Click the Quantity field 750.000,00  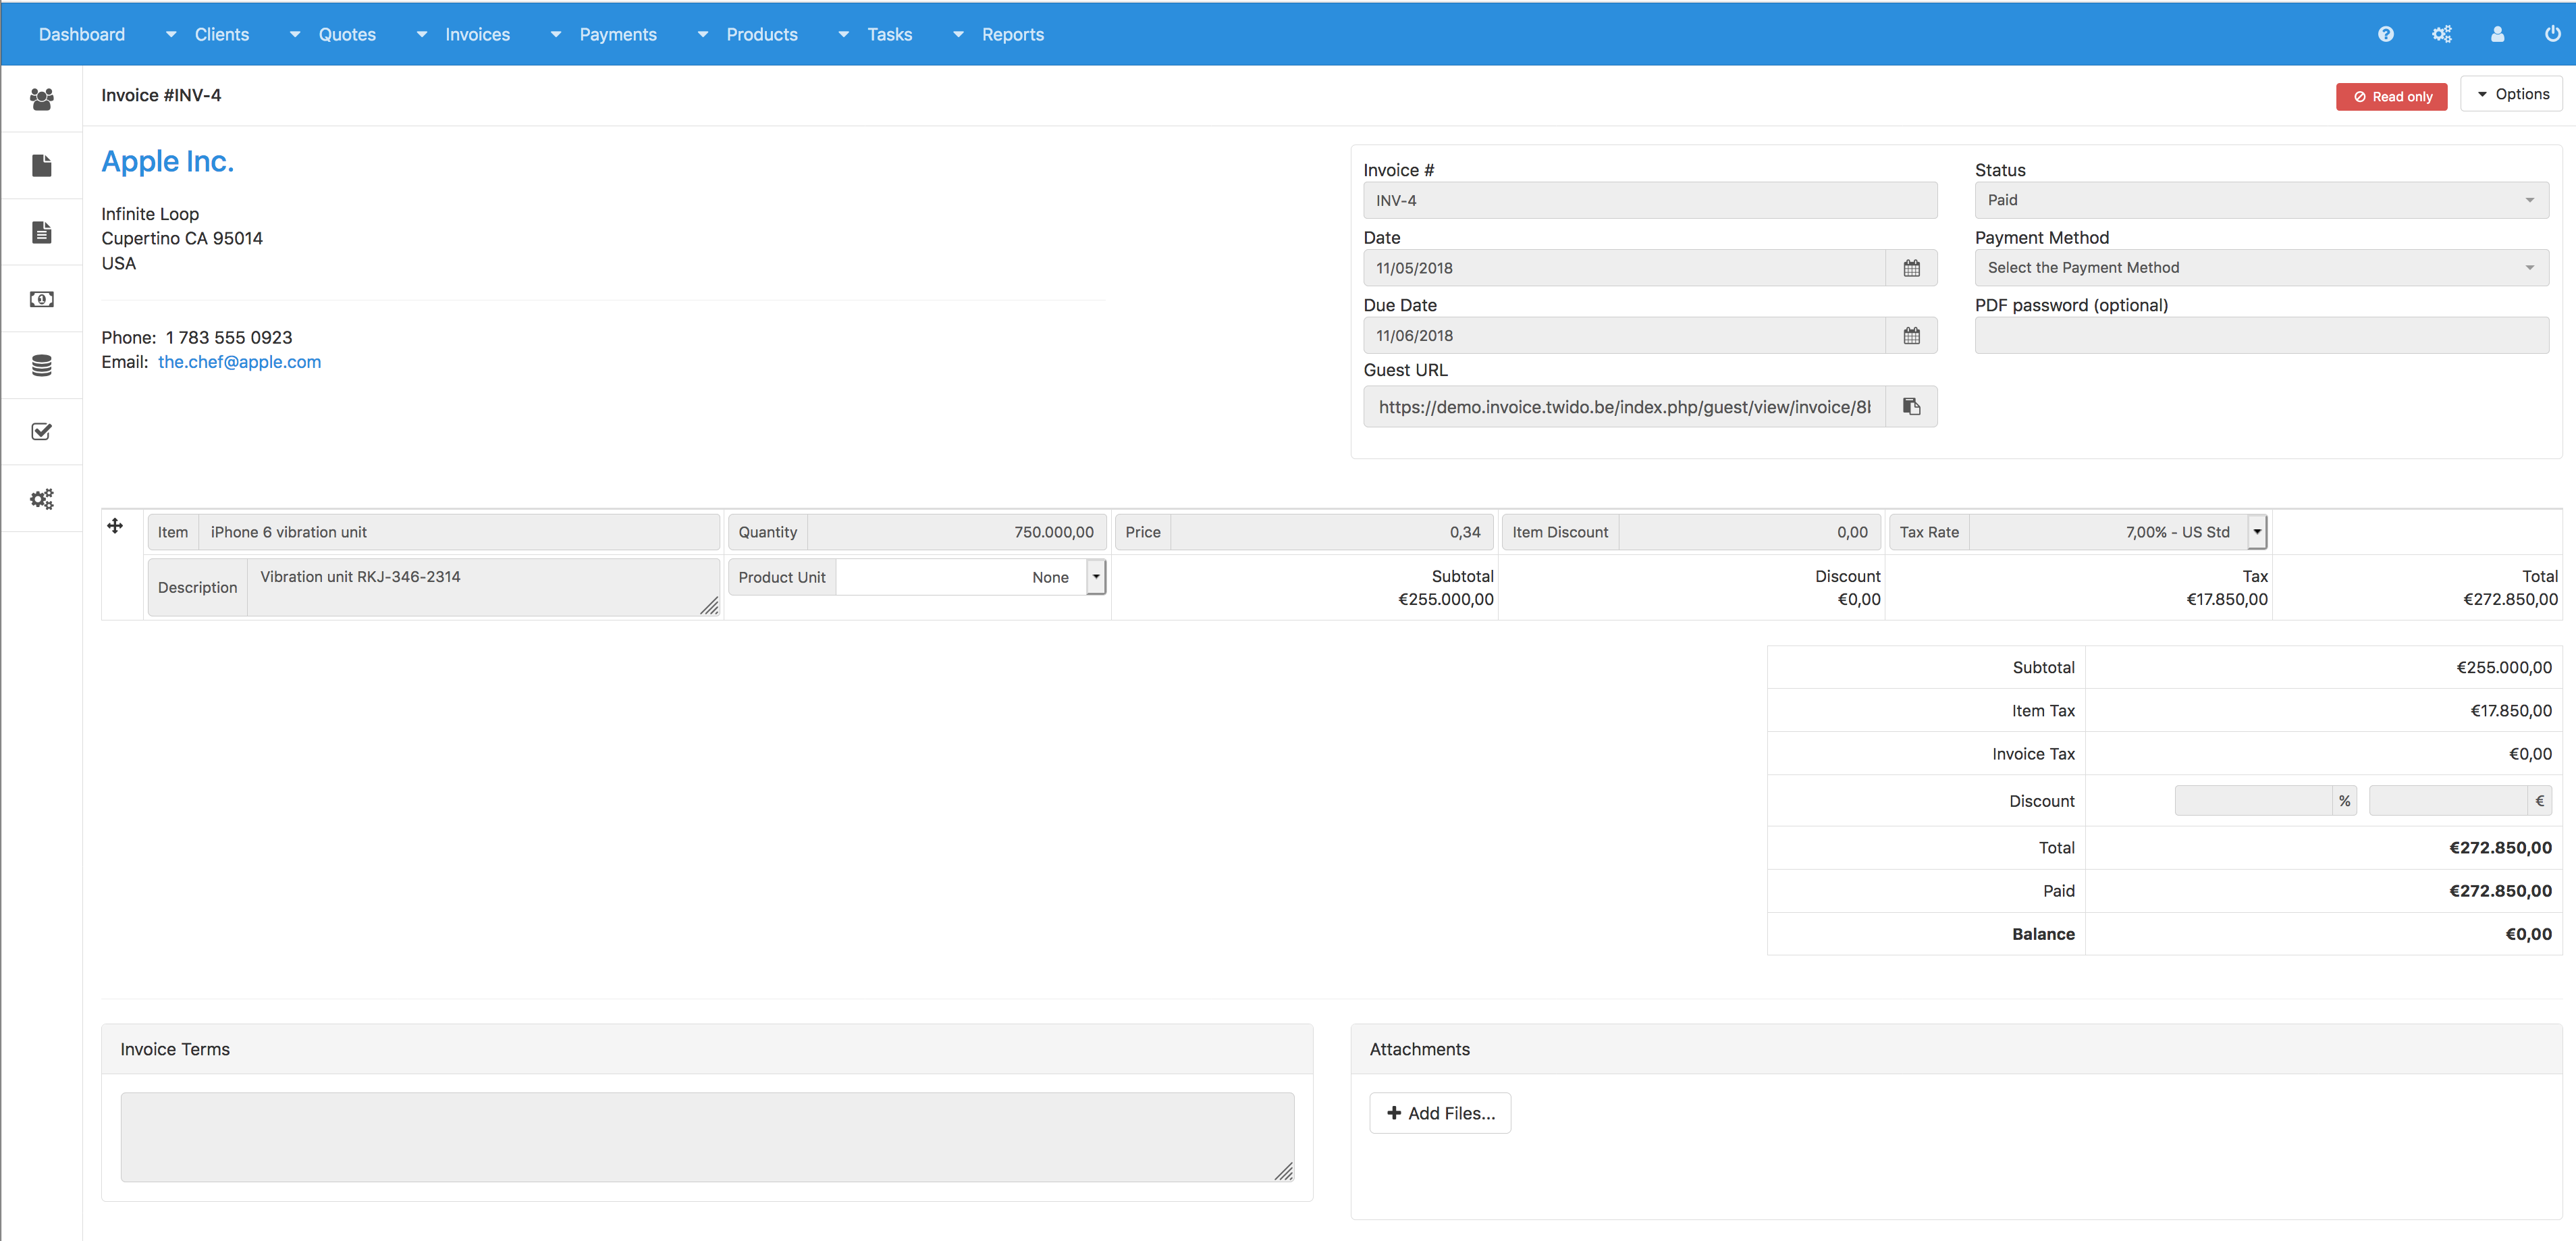point(956,532)
